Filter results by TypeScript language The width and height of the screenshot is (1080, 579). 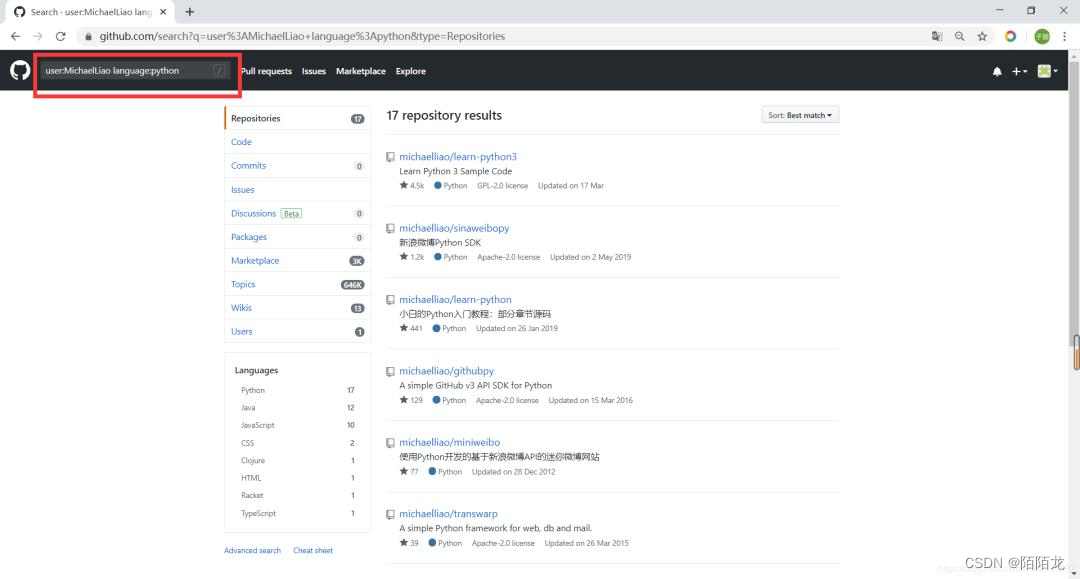coord(298,513)
